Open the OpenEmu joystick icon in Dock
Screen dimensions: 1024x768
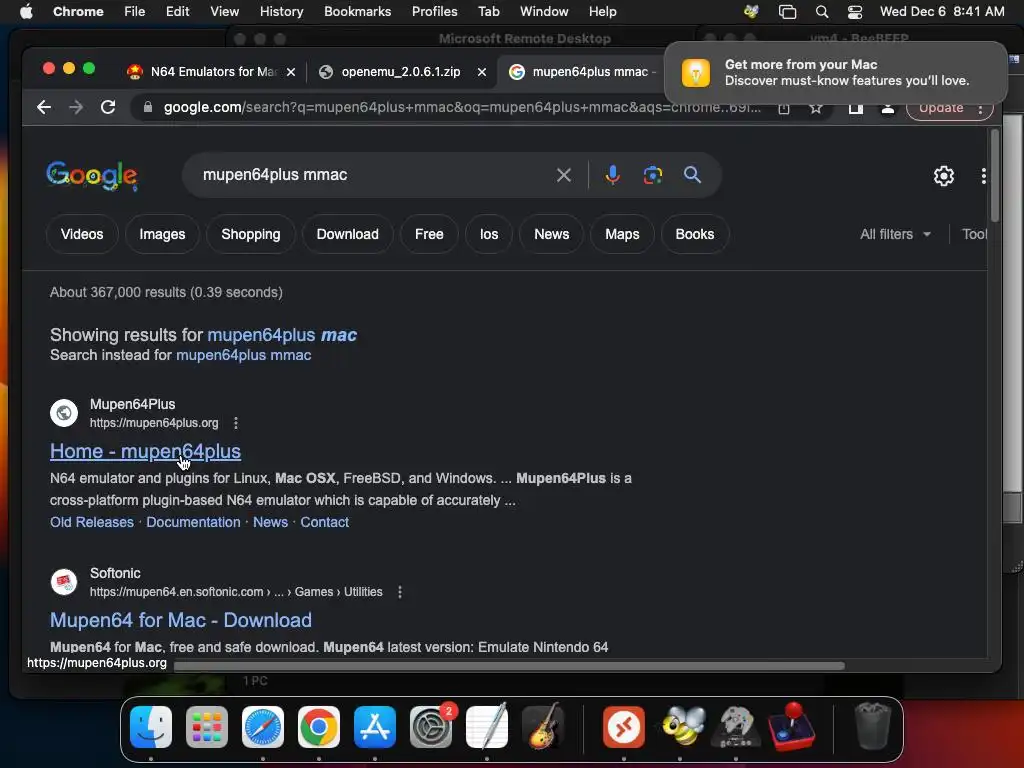(792, 727)
